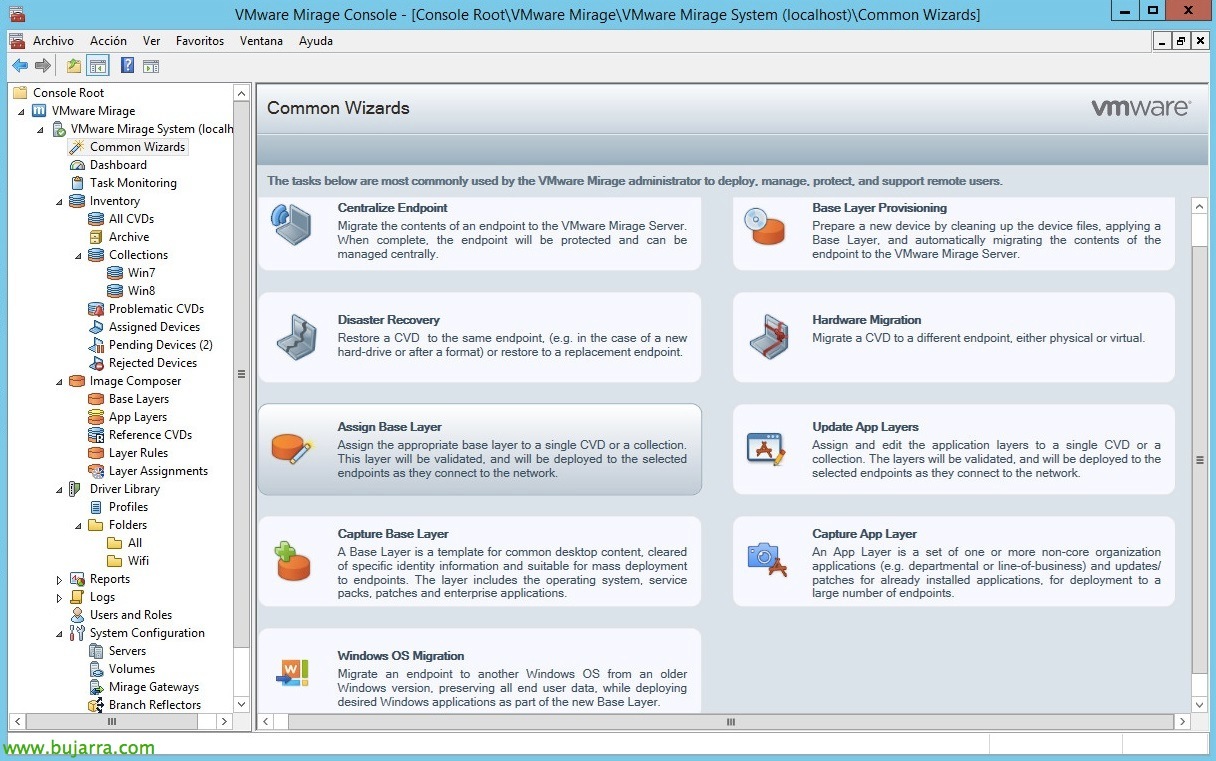Select the Win7 collection
Image resolution: width=1216 pixels, height=761 pixels.
click(x=141, y=273)
